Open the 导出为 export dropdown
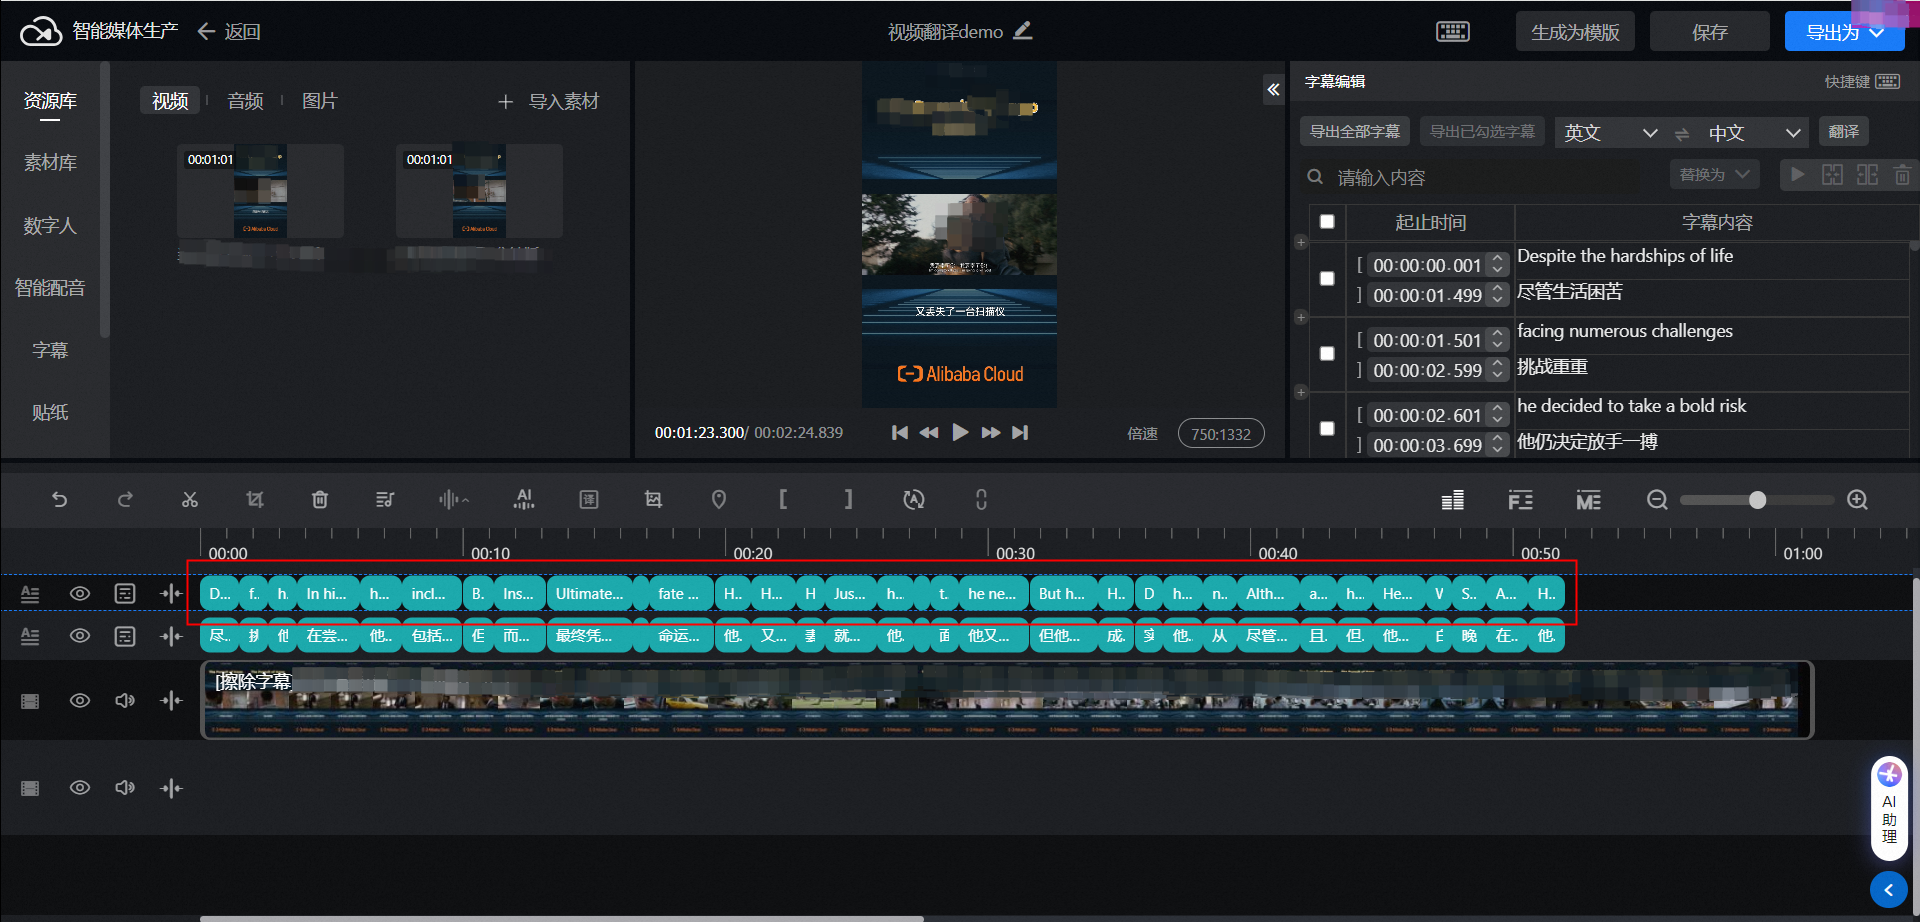 click(1845, 32)
